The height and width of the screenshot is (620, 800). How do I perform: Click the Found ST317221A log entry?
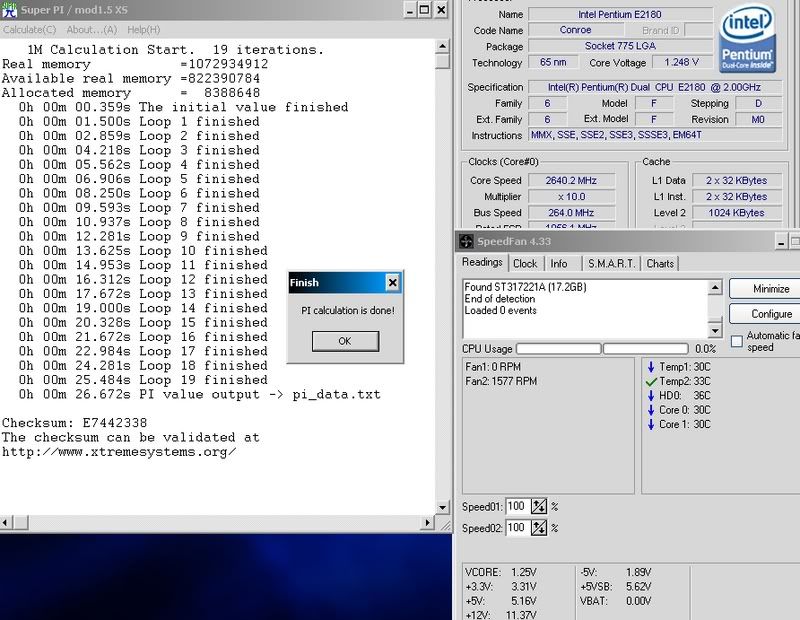click(x=526, y=287)
